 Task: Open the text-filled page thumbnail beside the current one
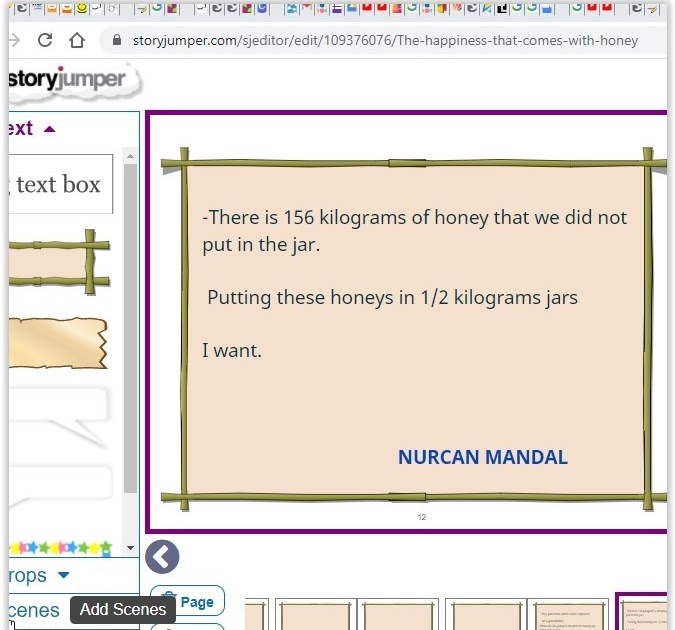[x=568, y=614]
